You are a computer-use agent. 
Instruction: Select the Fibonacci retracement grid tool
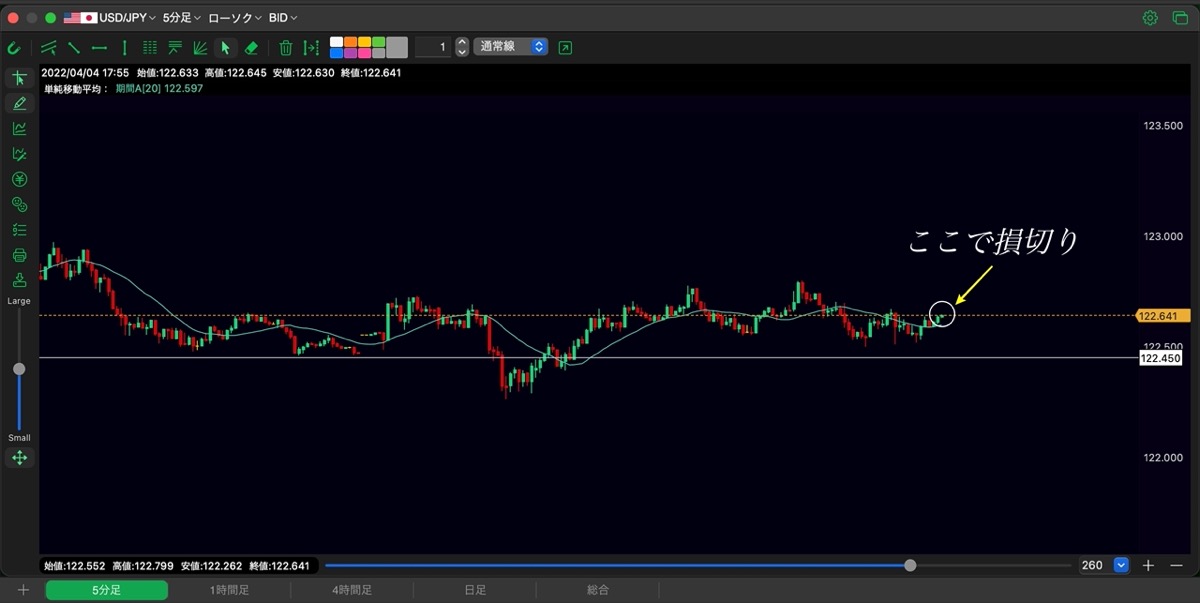coord(150,47)
